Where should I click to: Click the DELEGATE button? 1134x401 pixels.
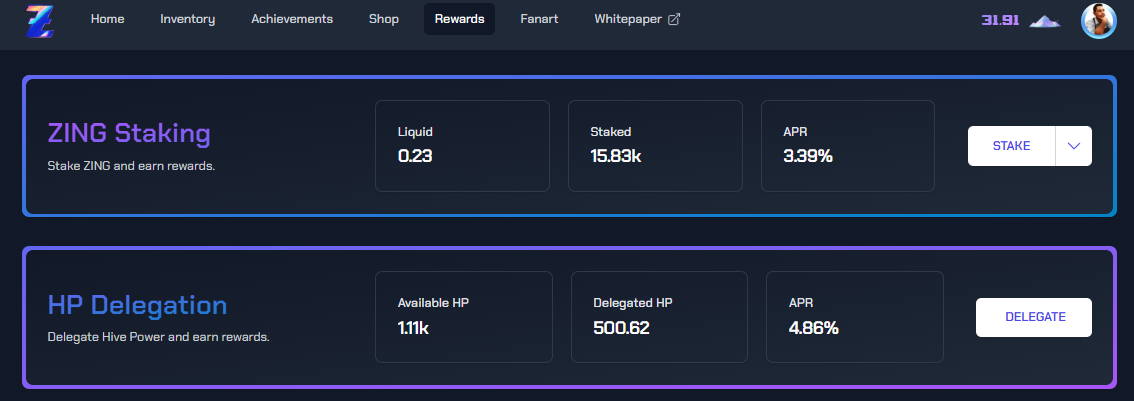coord(1034,317)
